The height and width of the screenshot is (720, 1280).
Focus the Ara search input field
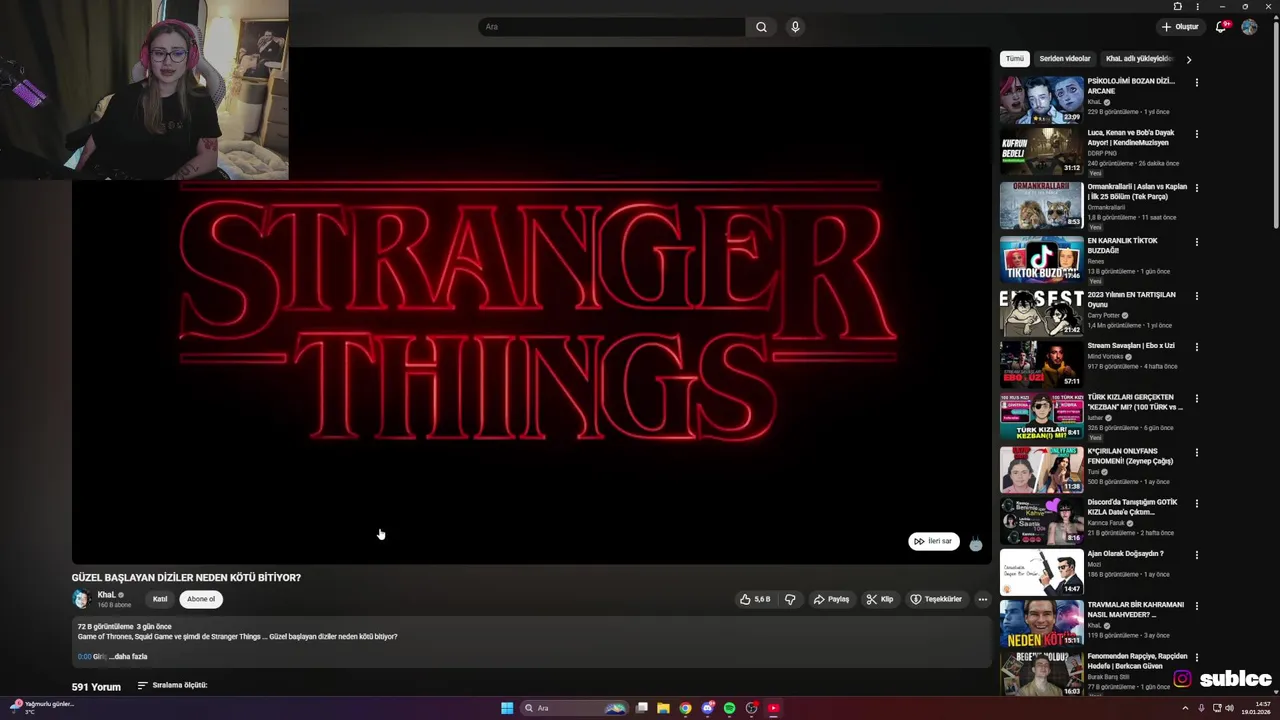[612, 27]
